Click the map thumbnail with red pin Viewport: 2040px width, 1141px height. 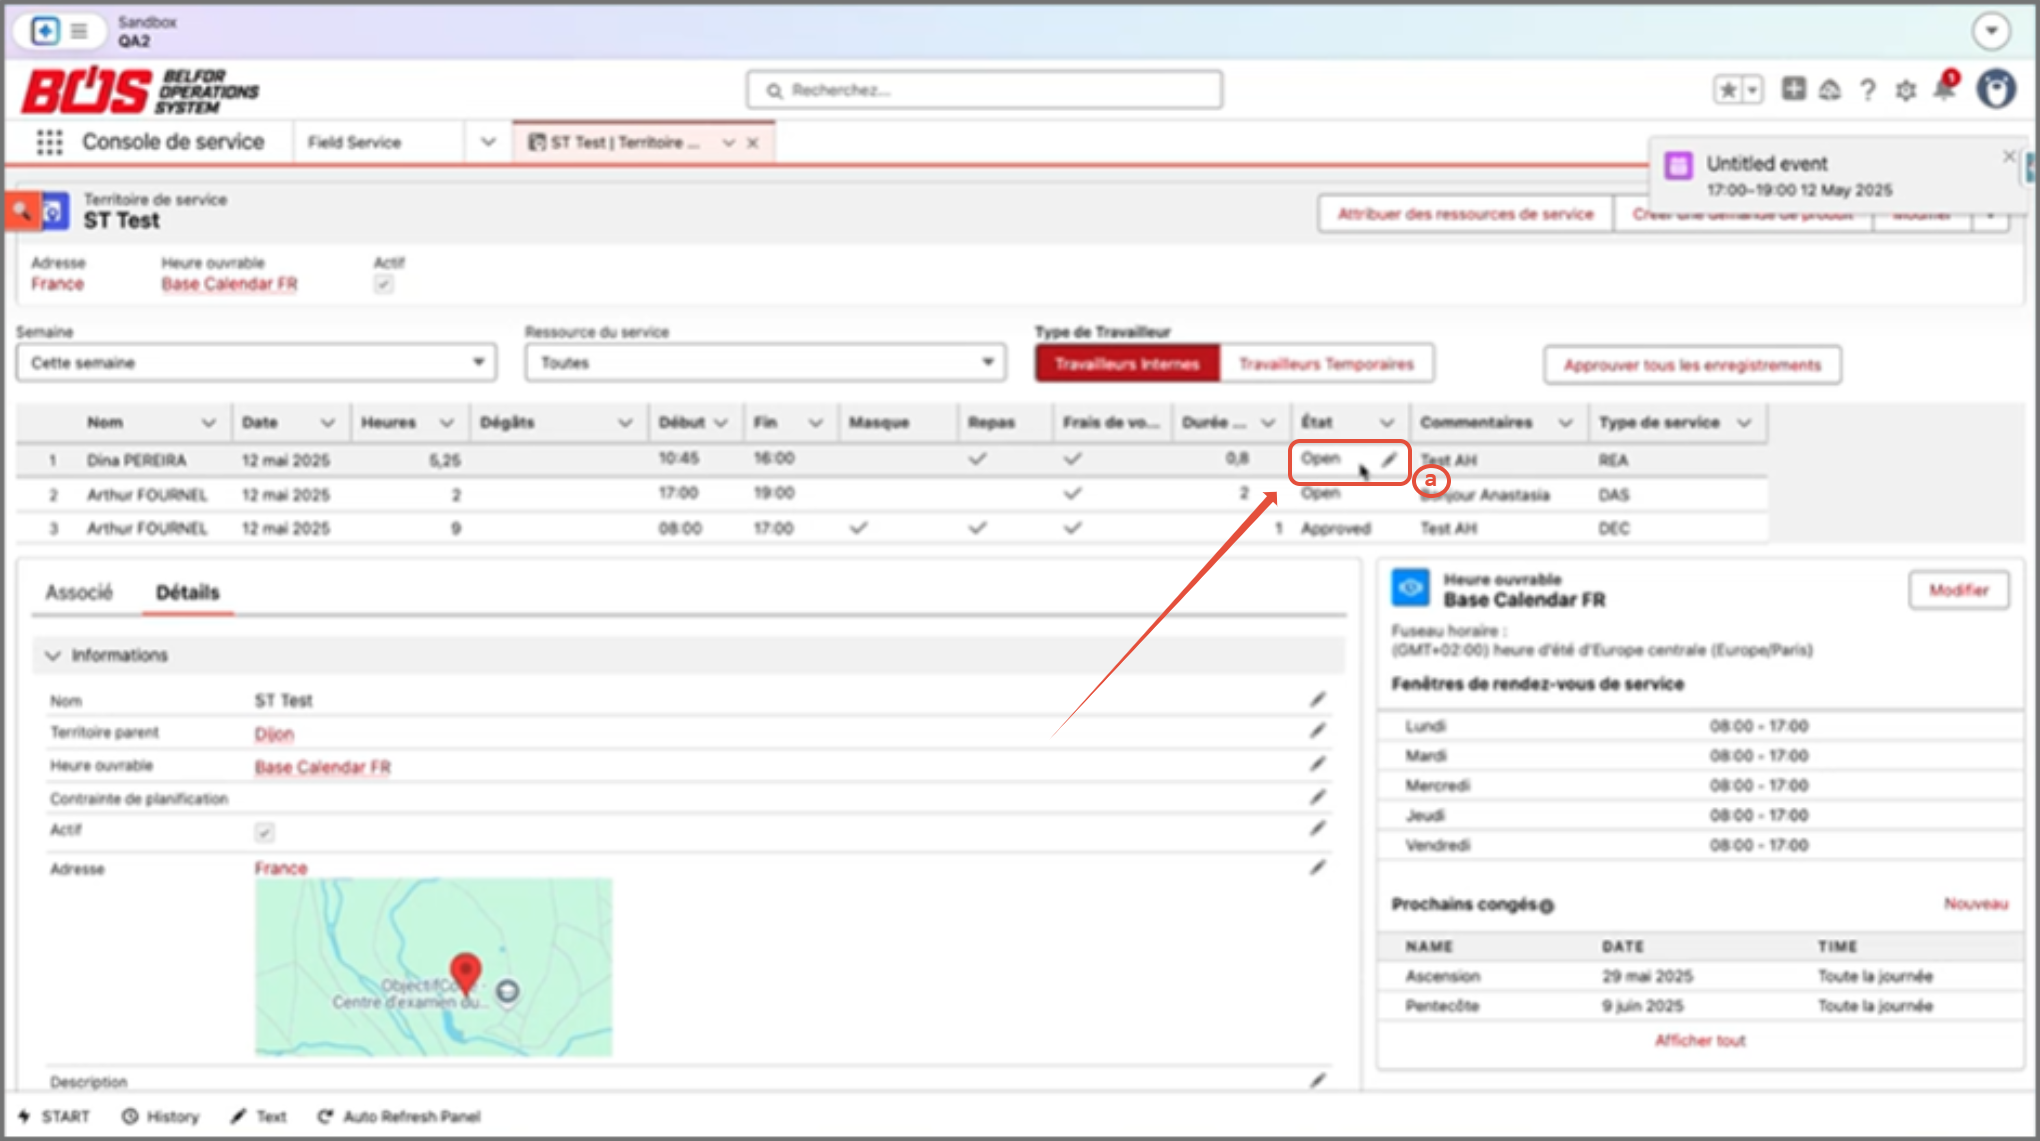433,967
